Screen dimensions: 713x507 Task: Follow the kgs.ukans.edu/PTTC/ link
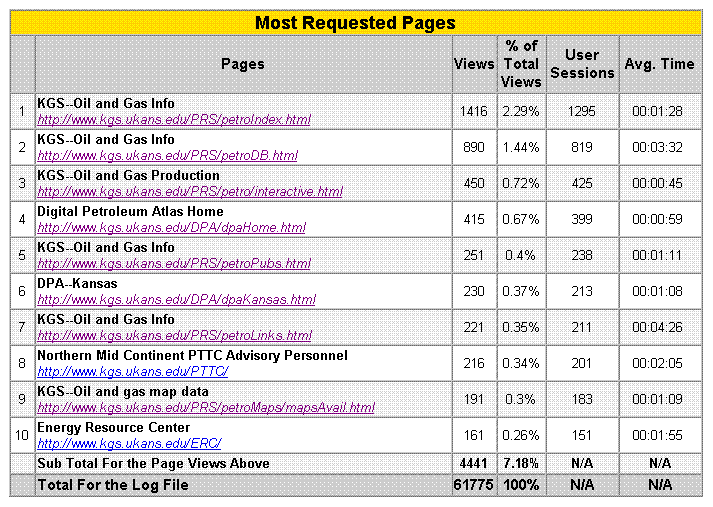click(x=132, y=371)
